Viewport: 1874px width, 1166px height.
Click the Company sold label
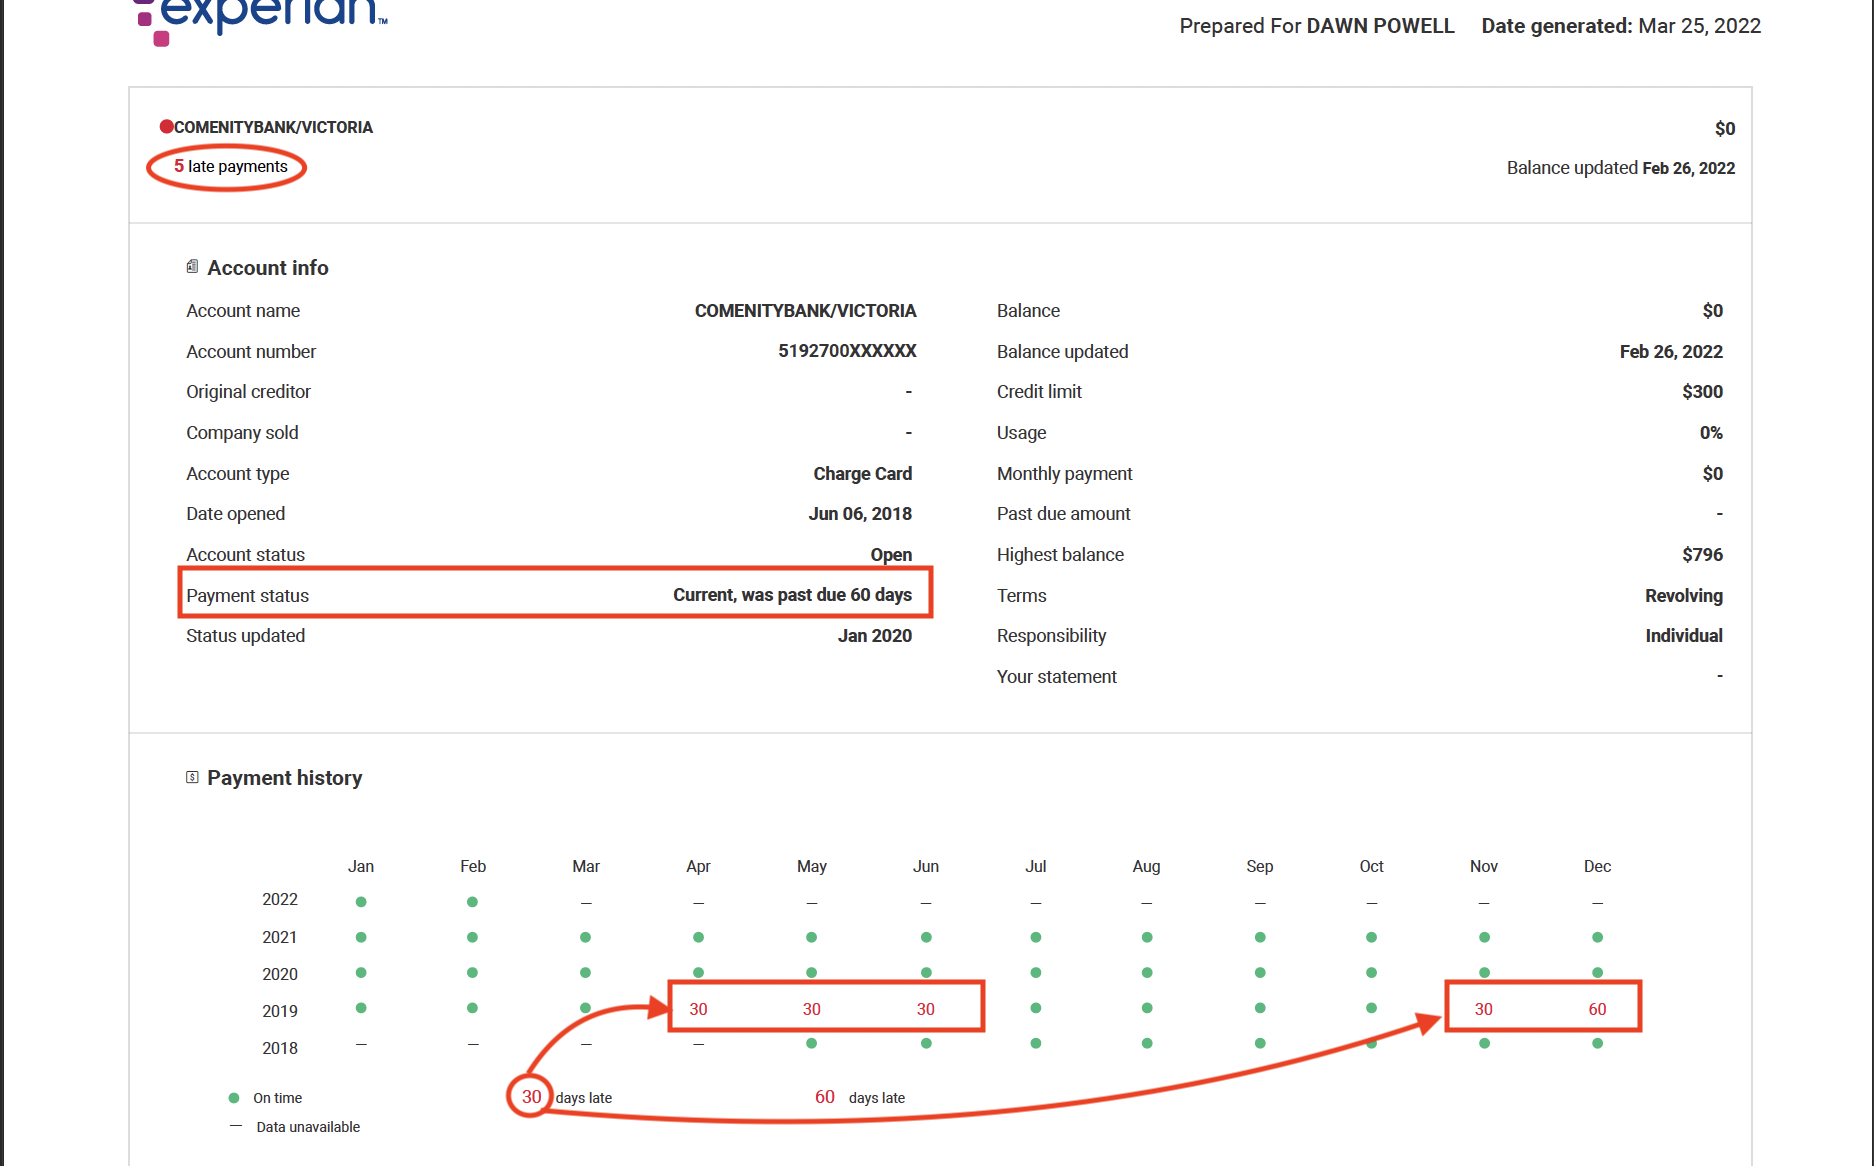(x=242, y=433)
